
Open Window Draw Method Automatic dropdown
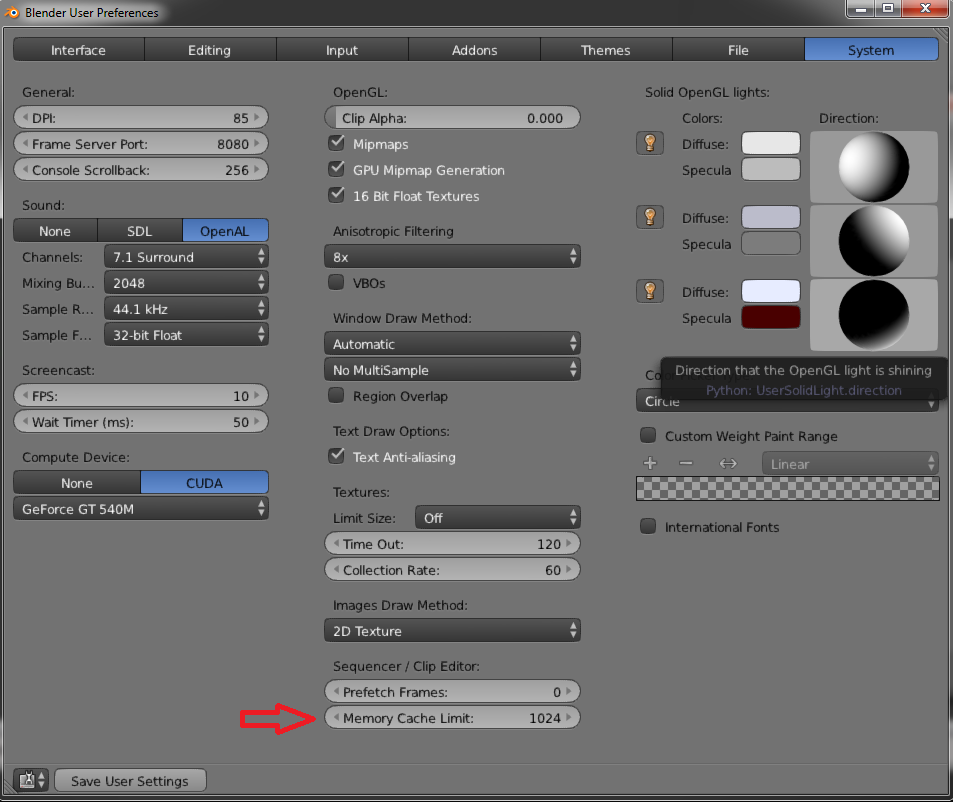(x=452, y=344)
